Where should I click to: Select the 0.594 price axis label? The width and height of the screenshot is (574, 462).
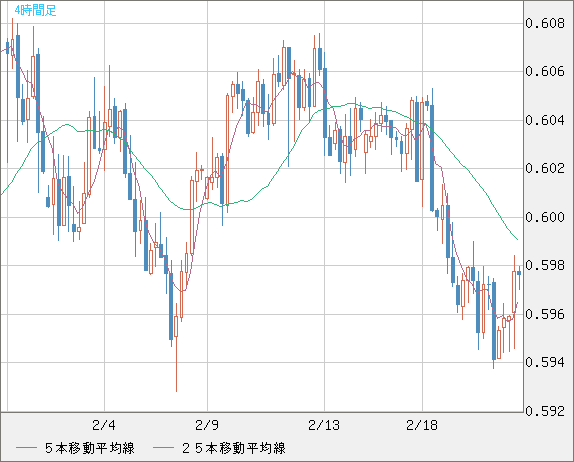pos(545,362)
